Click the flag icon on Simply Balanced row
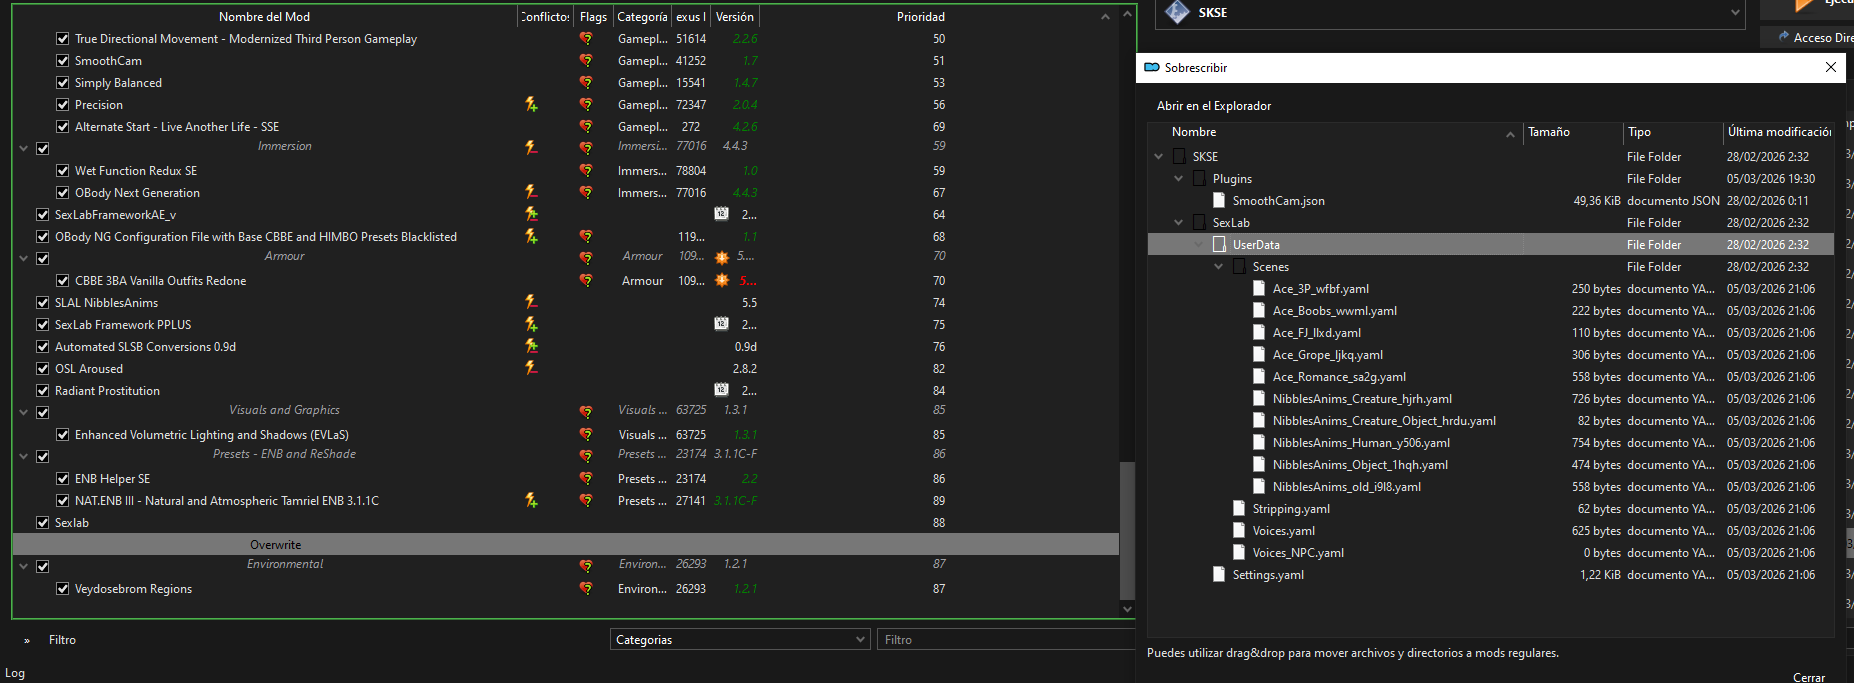The width and height of the screenshot is (1854, 683). 586,83
